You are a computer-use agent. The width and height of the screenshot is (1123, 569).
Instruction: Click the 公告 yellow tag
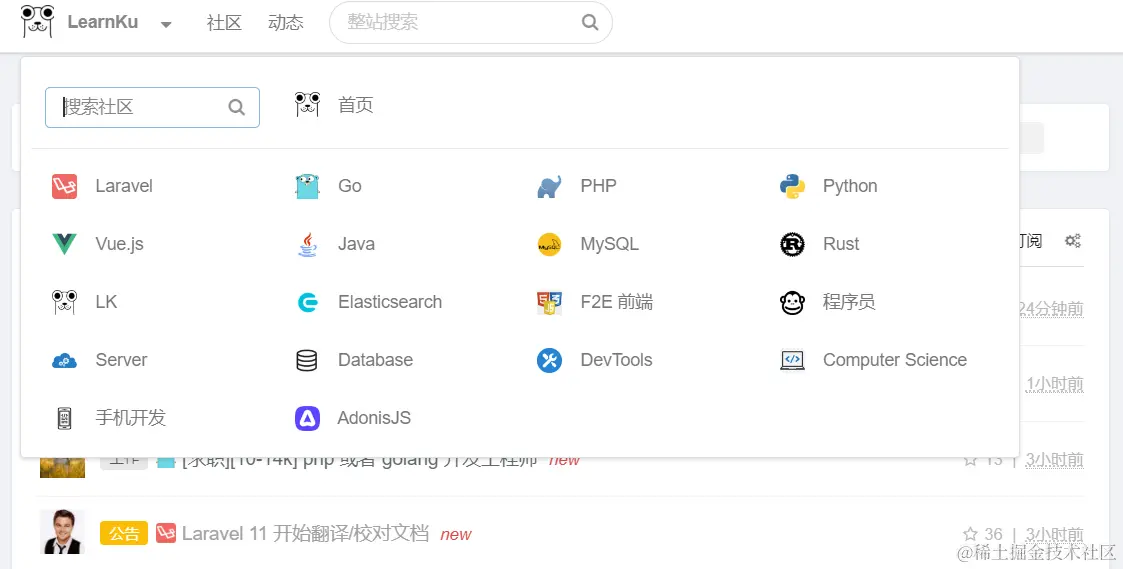pyautogui.click(x=124, y=534)
